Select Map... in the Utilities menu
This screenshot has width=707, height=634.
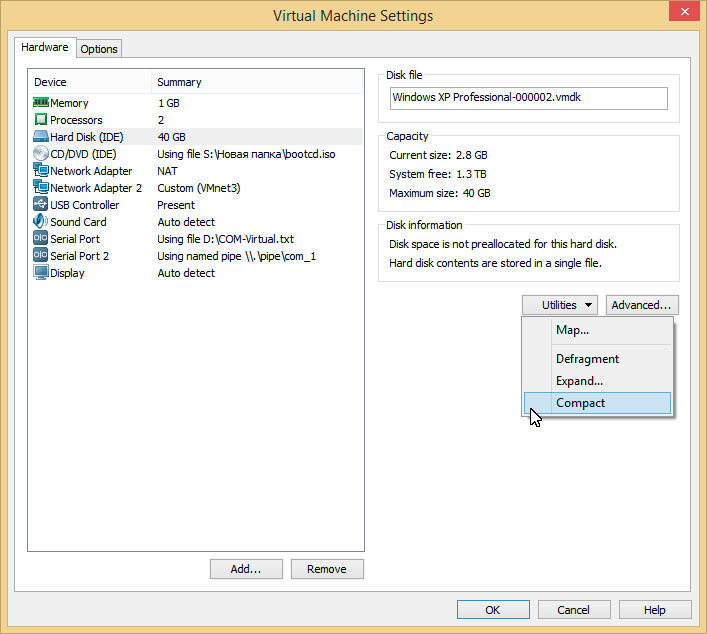572,330
